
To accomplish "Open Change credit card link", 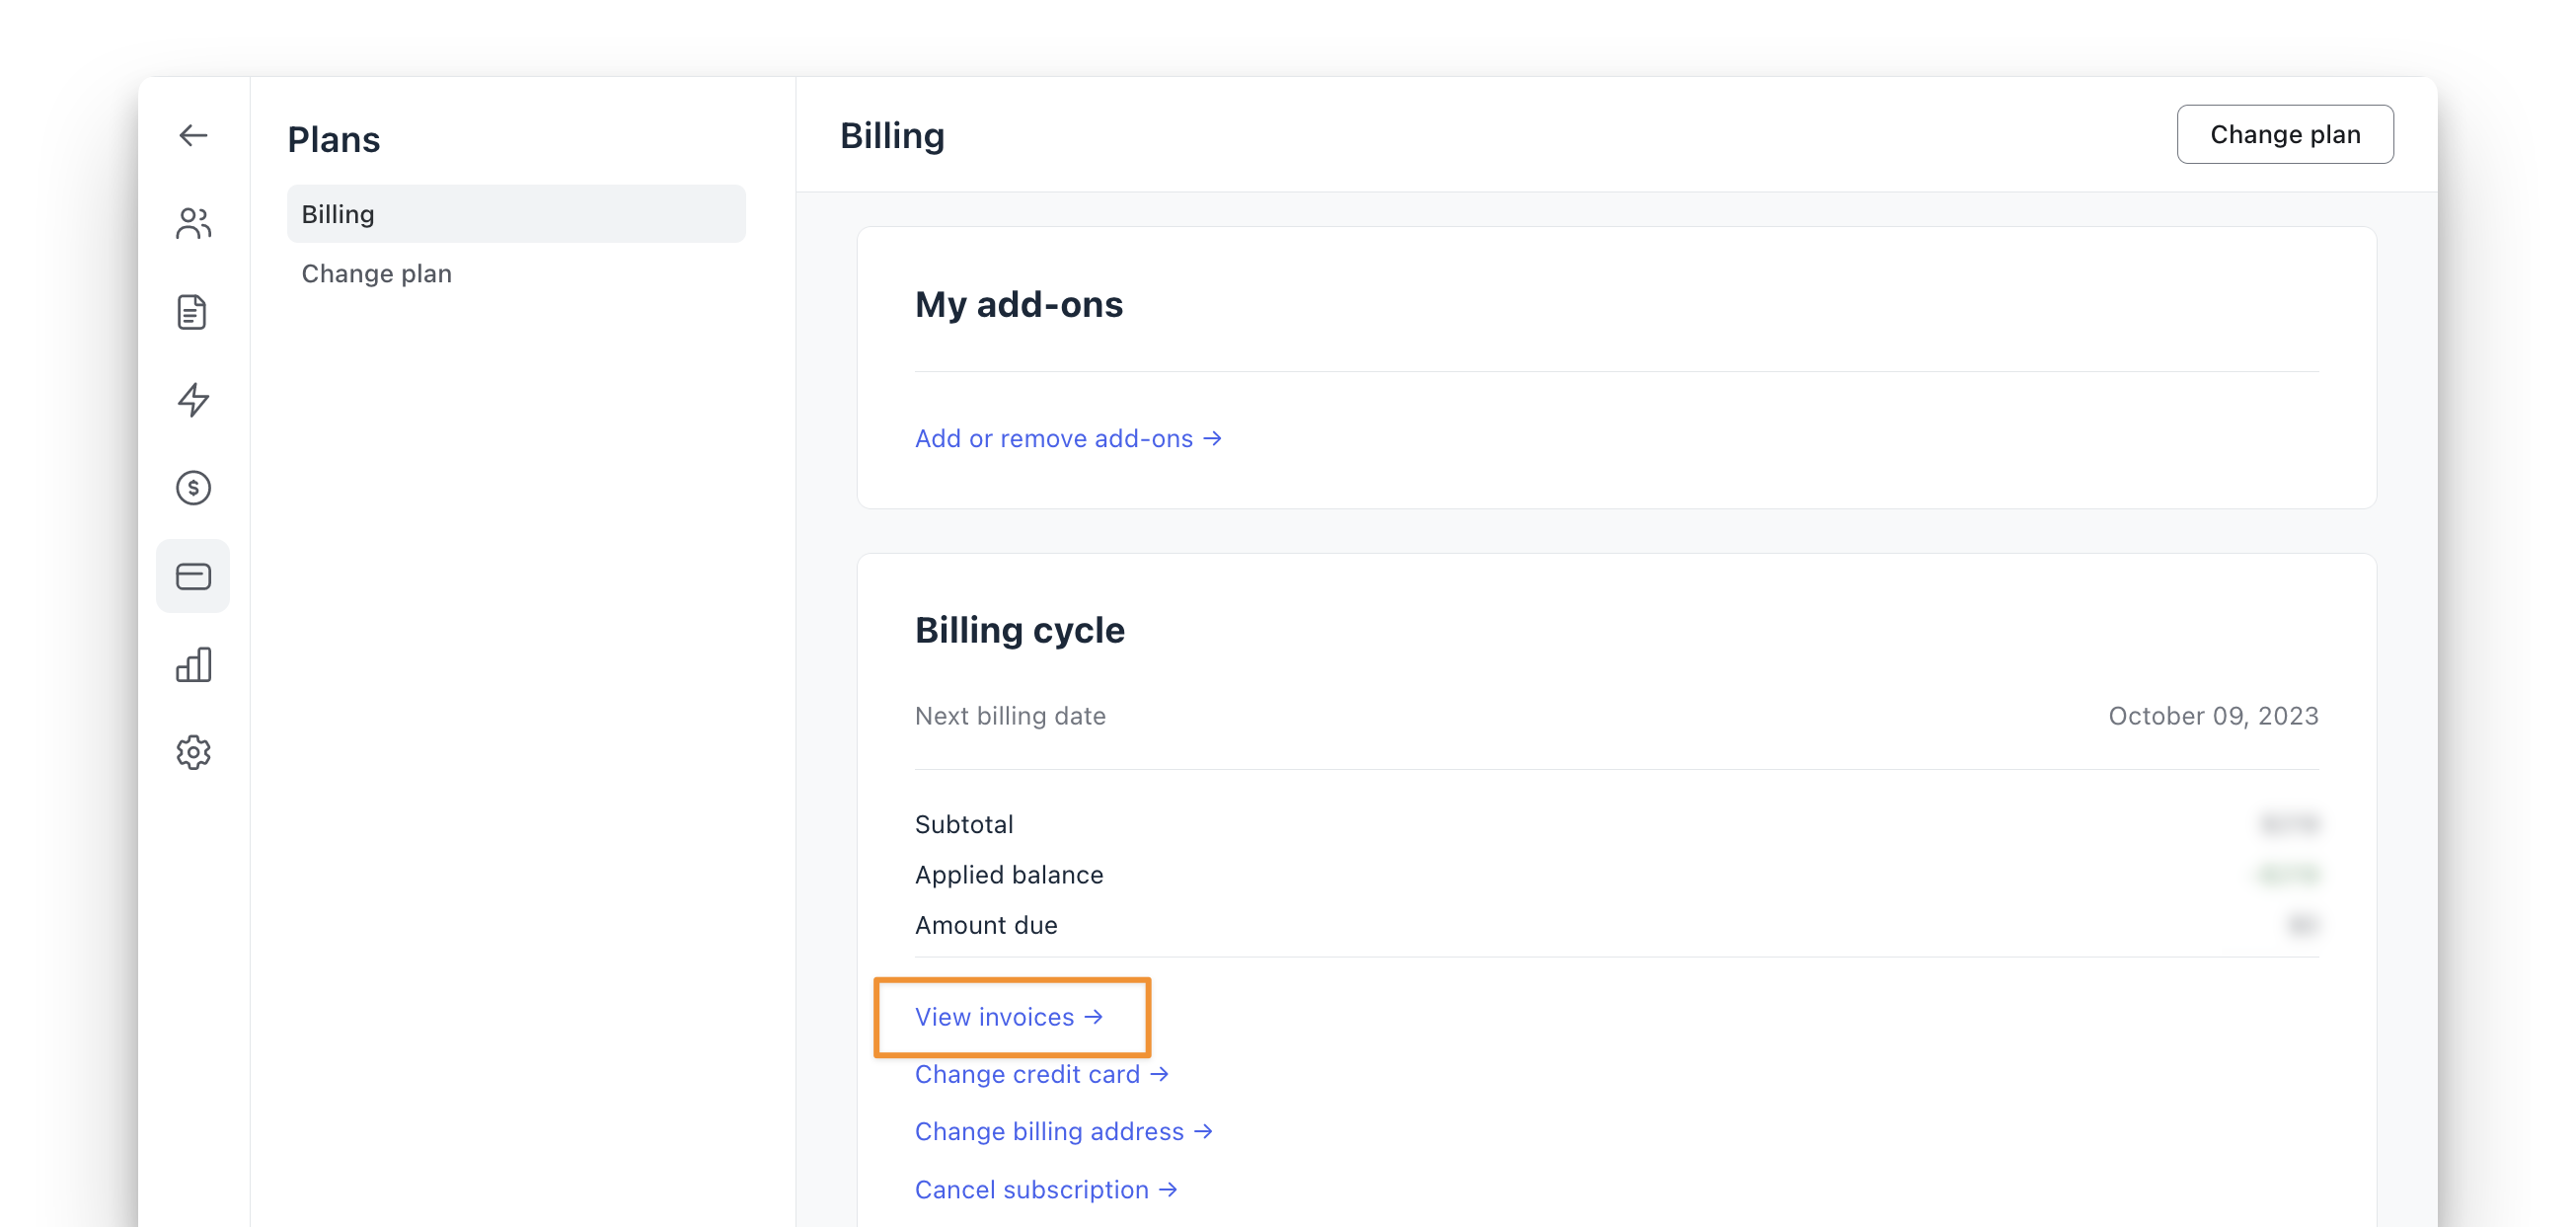I will (1040, 1074).
